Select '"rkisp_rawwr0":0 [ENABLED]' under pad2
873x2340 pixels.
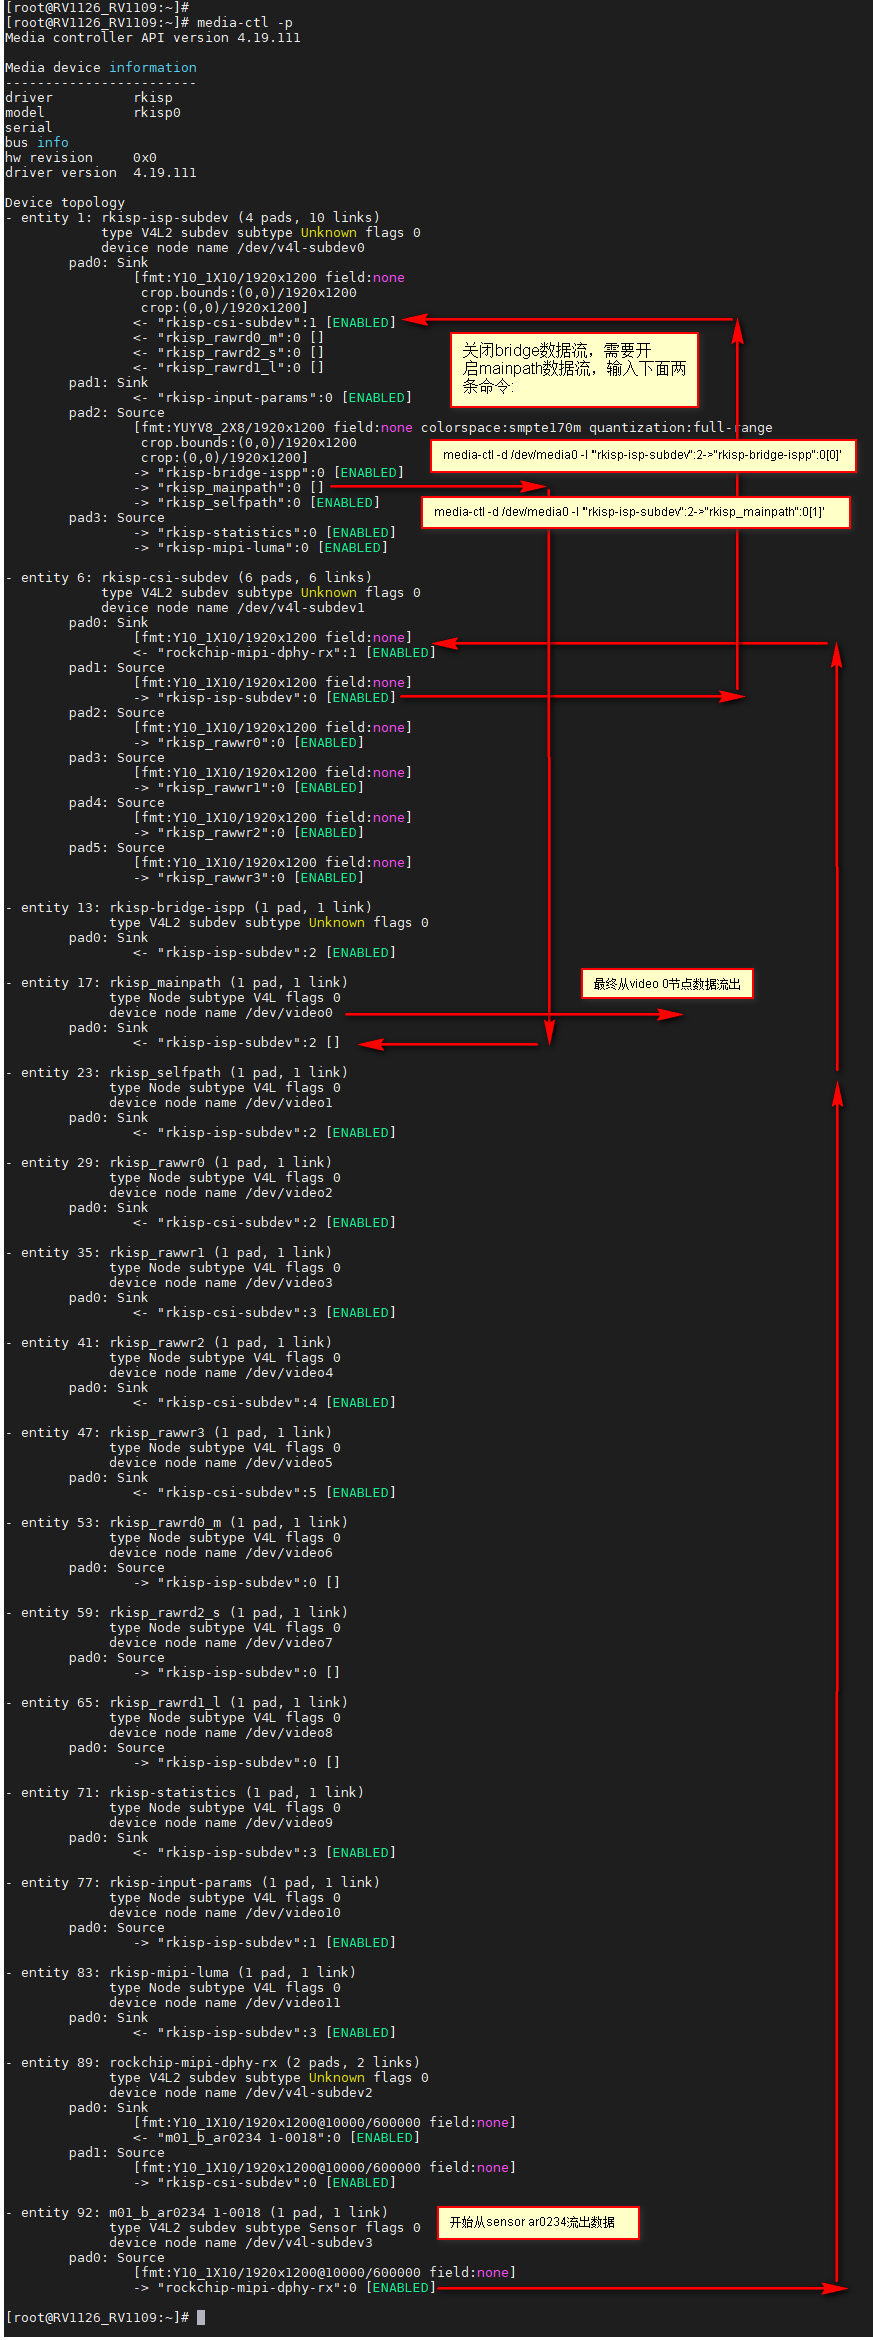click(249, 742)
